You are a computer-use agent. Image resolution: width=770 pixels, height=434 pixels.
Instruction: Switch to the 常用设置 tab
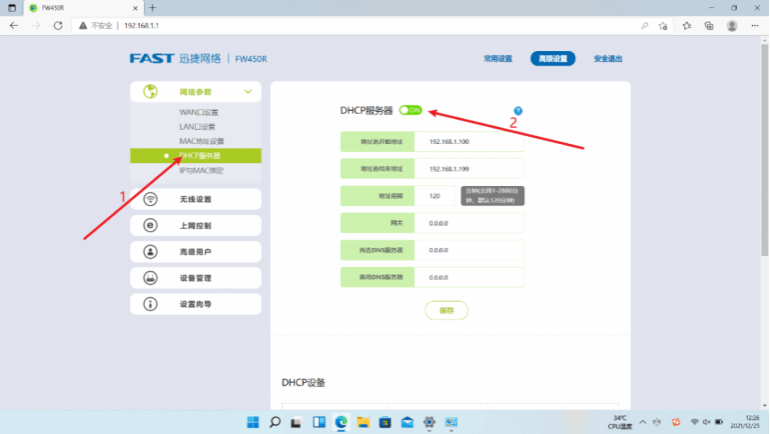(497, 59)
